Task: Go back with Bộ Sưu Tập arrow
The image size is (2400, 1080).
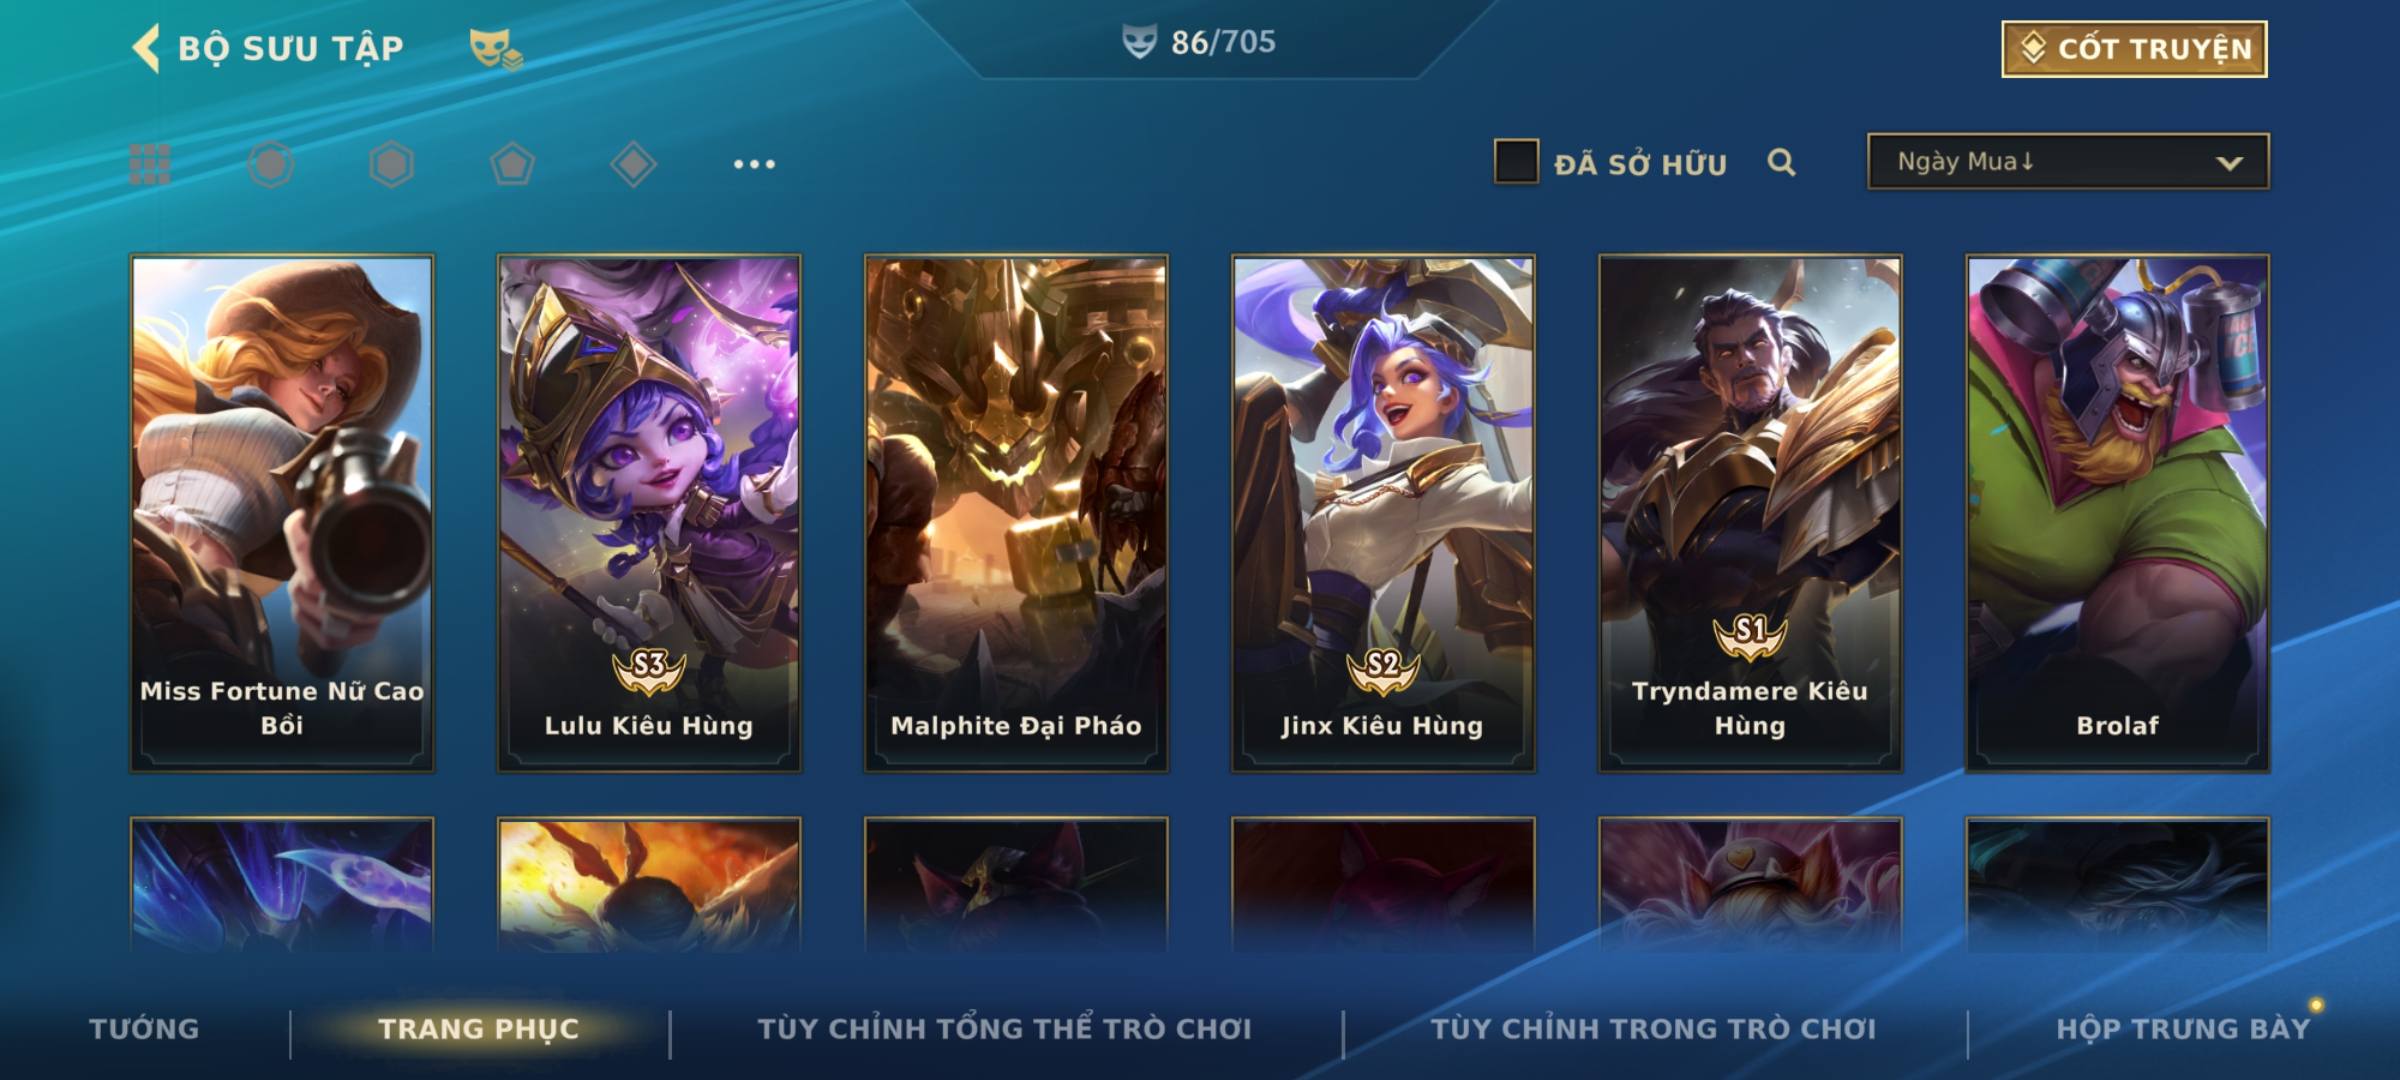Action: point(146,48)
